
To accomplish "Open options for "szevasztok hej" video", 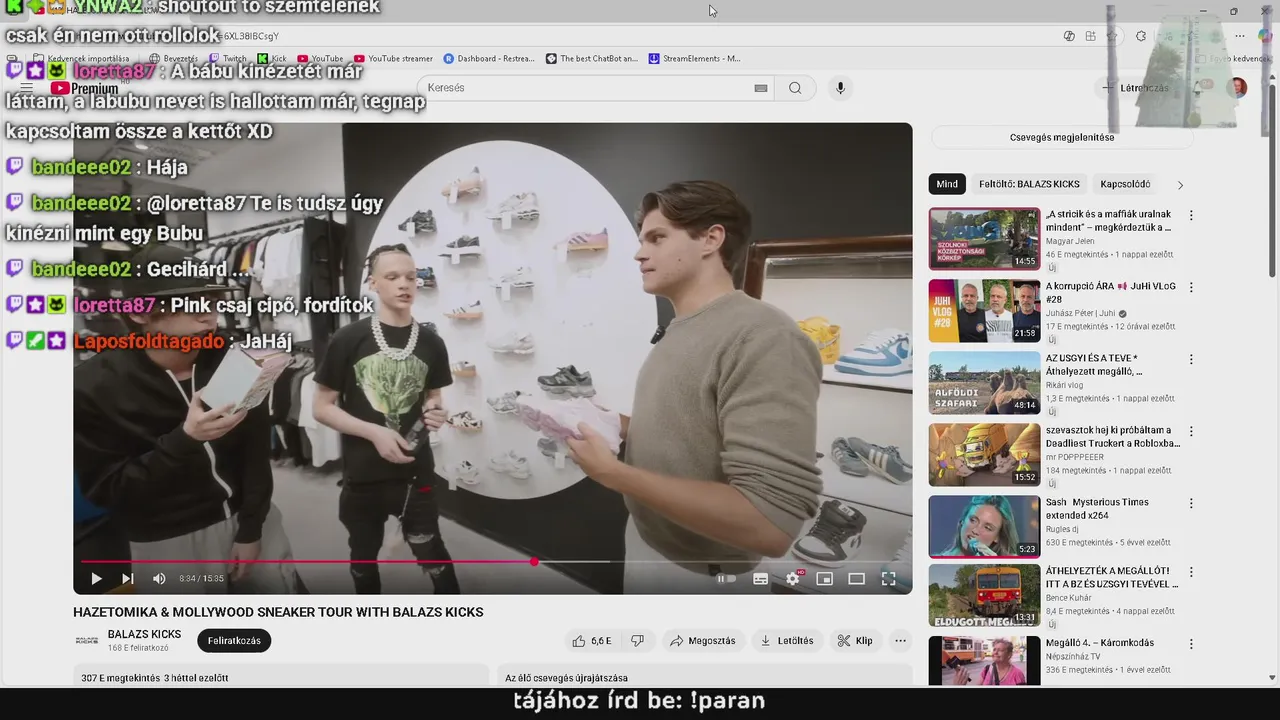I will pyautogui.click(x=1191, y=431).
